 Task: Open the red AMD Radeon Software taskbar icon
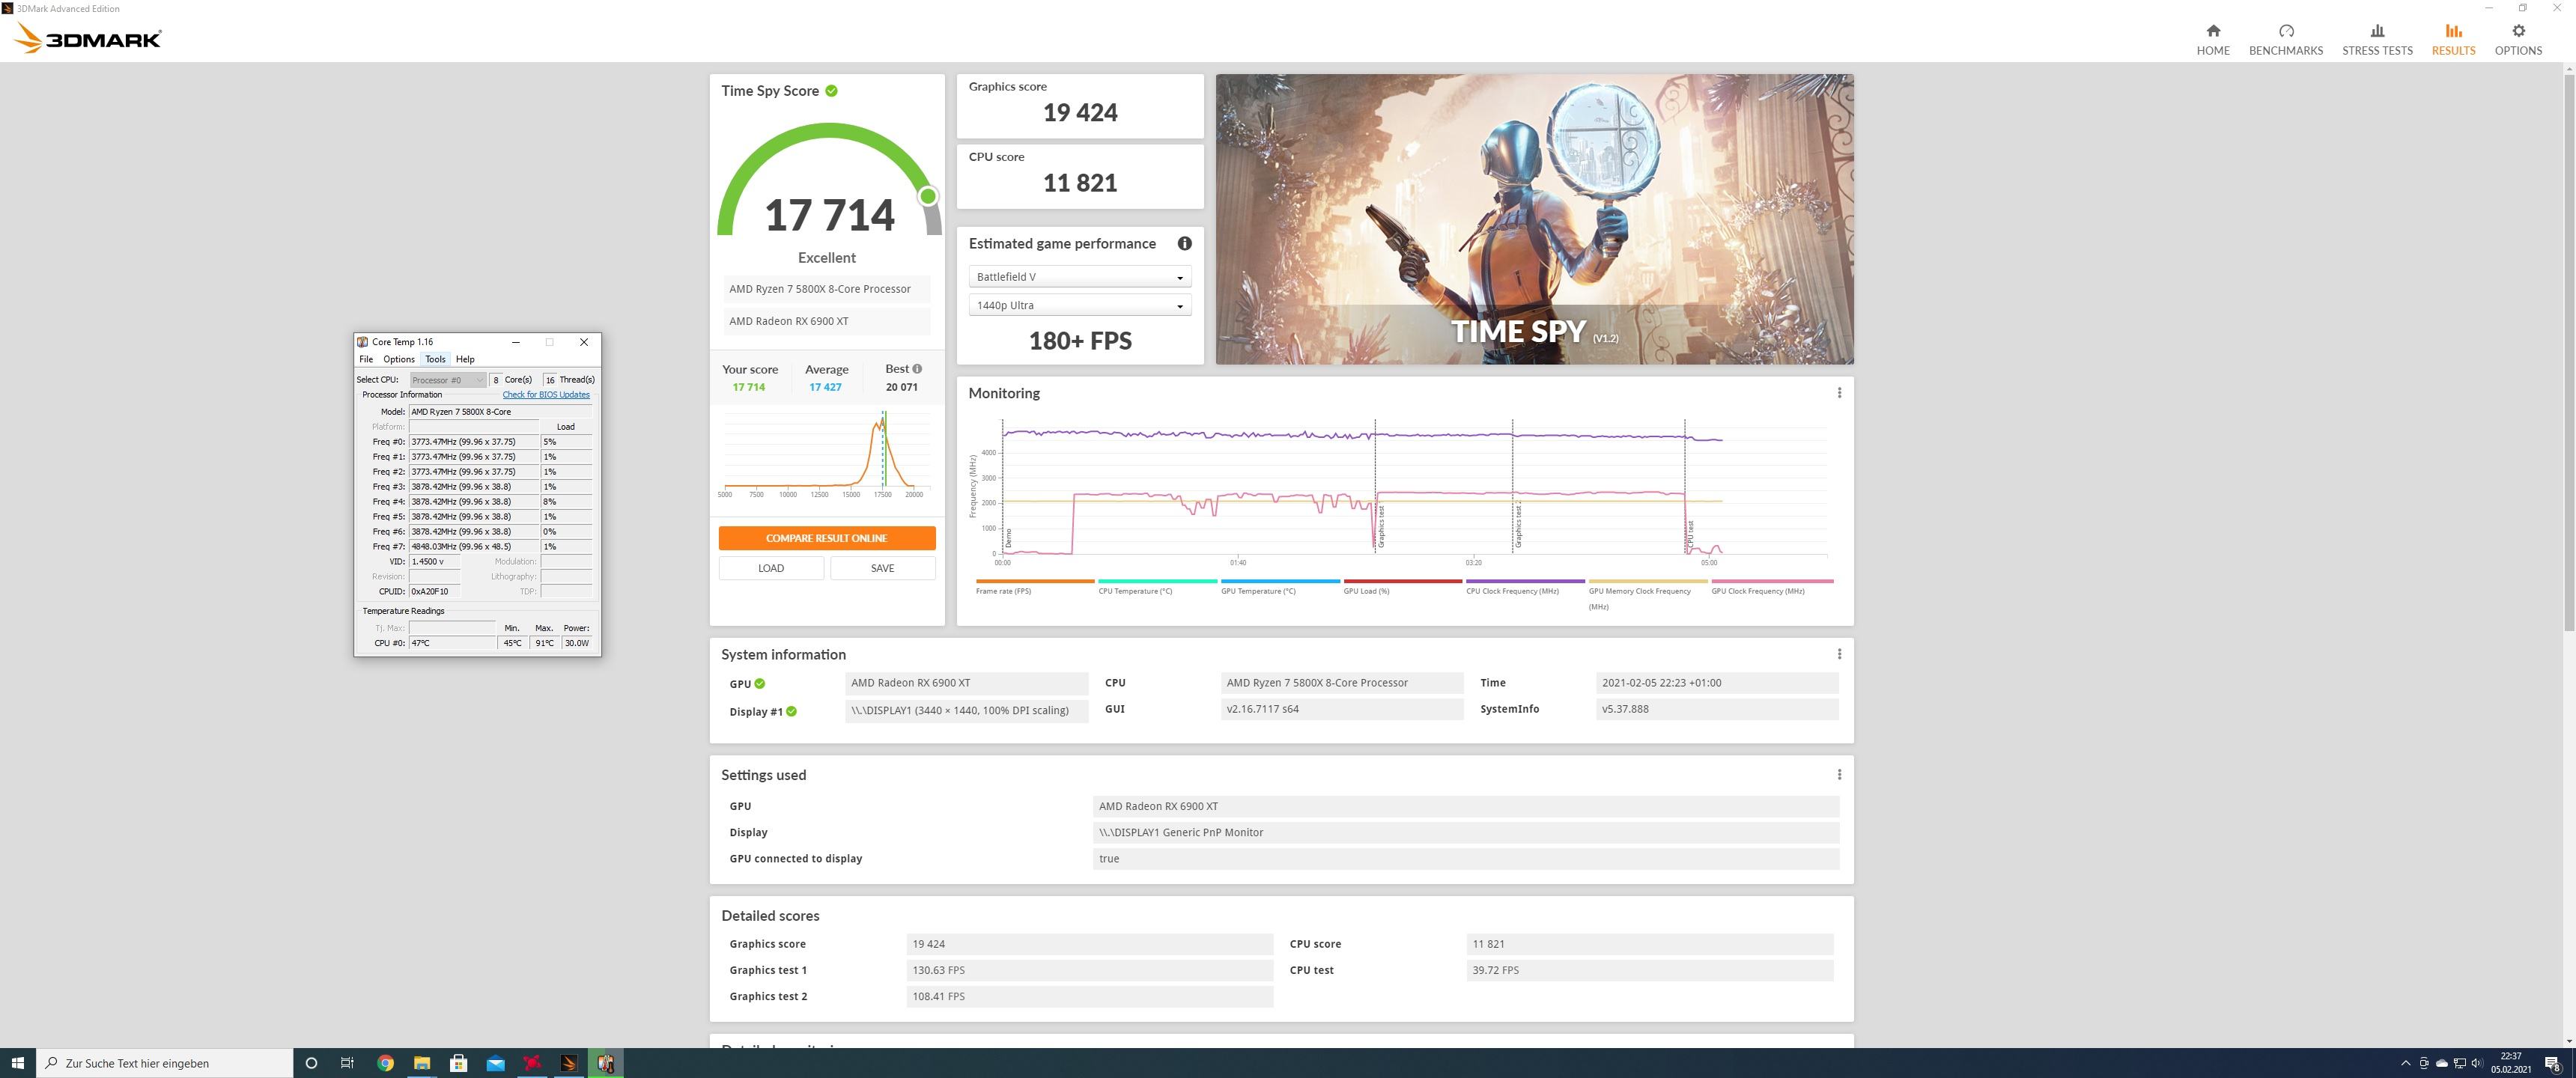tap(532, 1063)
